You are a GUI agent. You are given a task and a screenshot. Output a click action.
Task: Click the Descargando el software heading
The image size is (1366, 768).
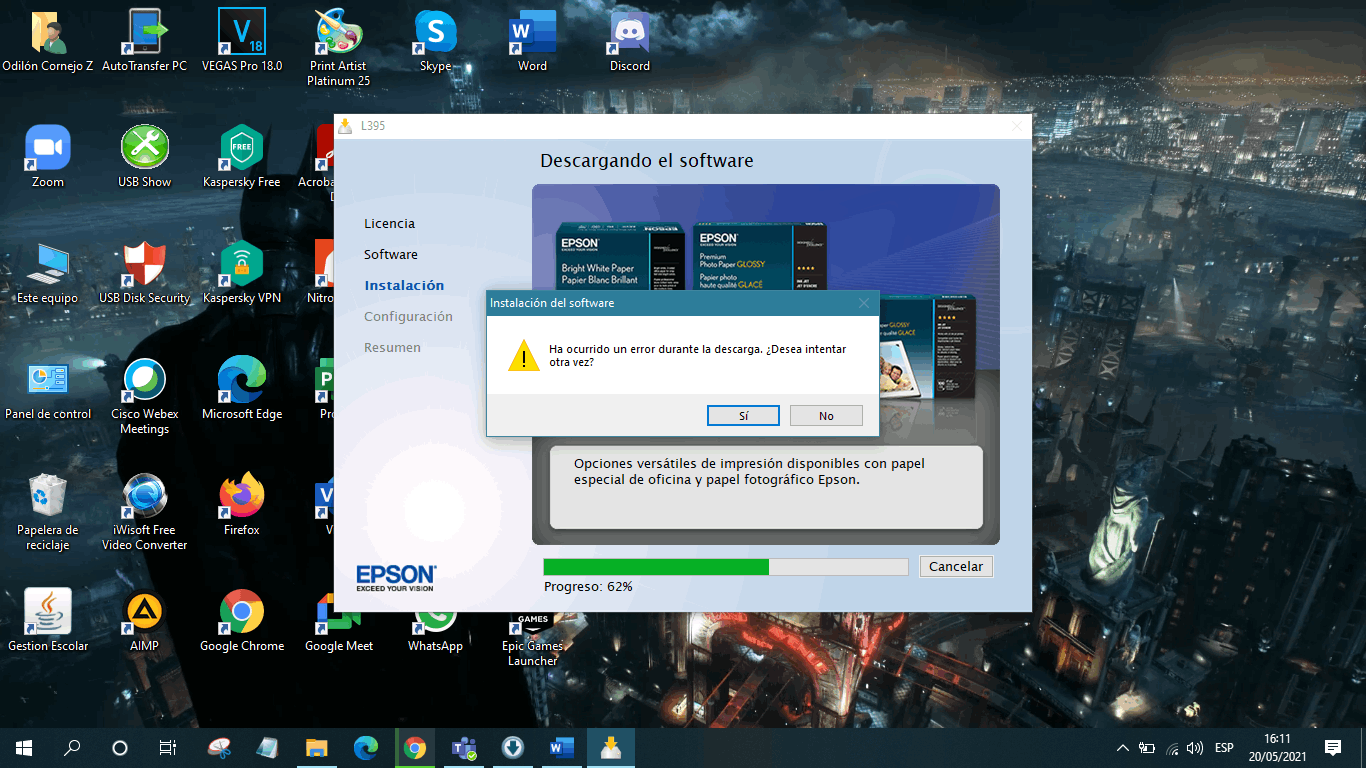point(647,161)
